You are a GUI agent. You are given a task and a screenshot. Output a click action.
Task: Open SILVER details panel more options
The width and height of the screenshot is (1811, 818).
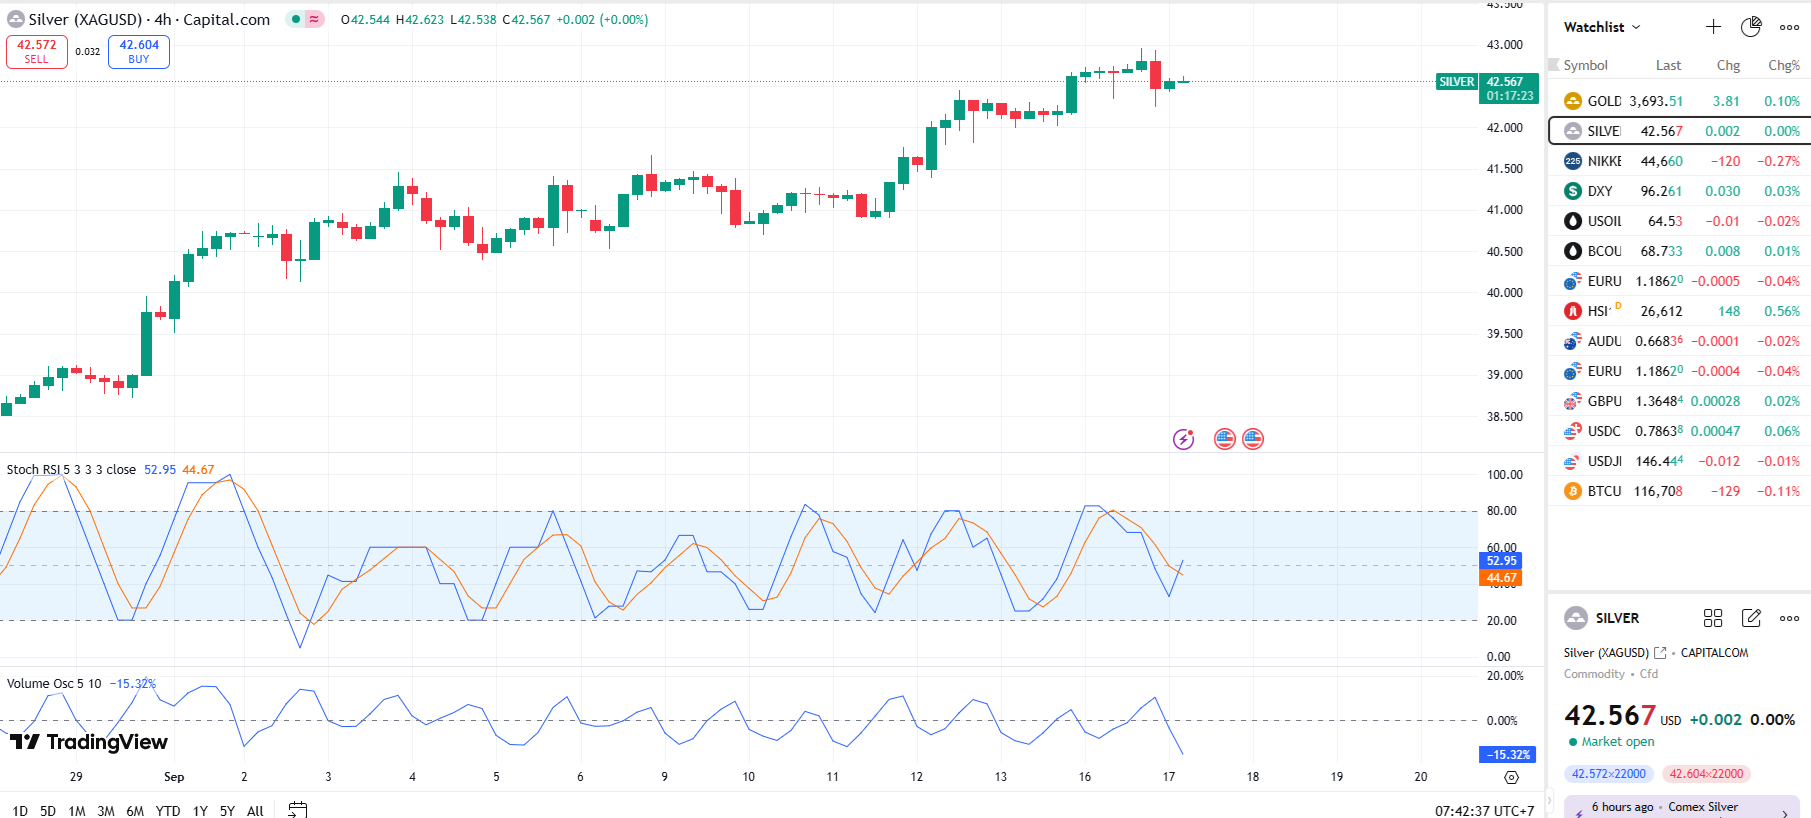(x=1789, y=618)
